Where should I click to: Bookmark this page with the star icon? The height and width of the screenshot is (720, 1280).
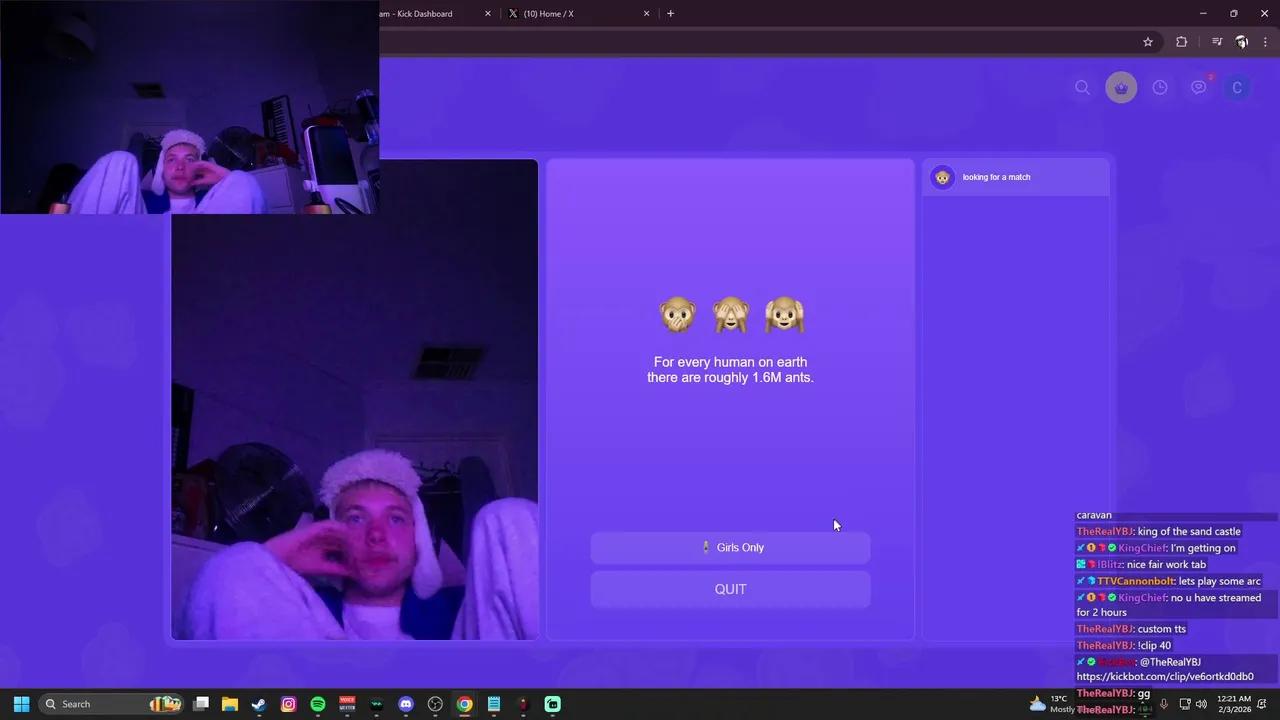[1148, 42]
